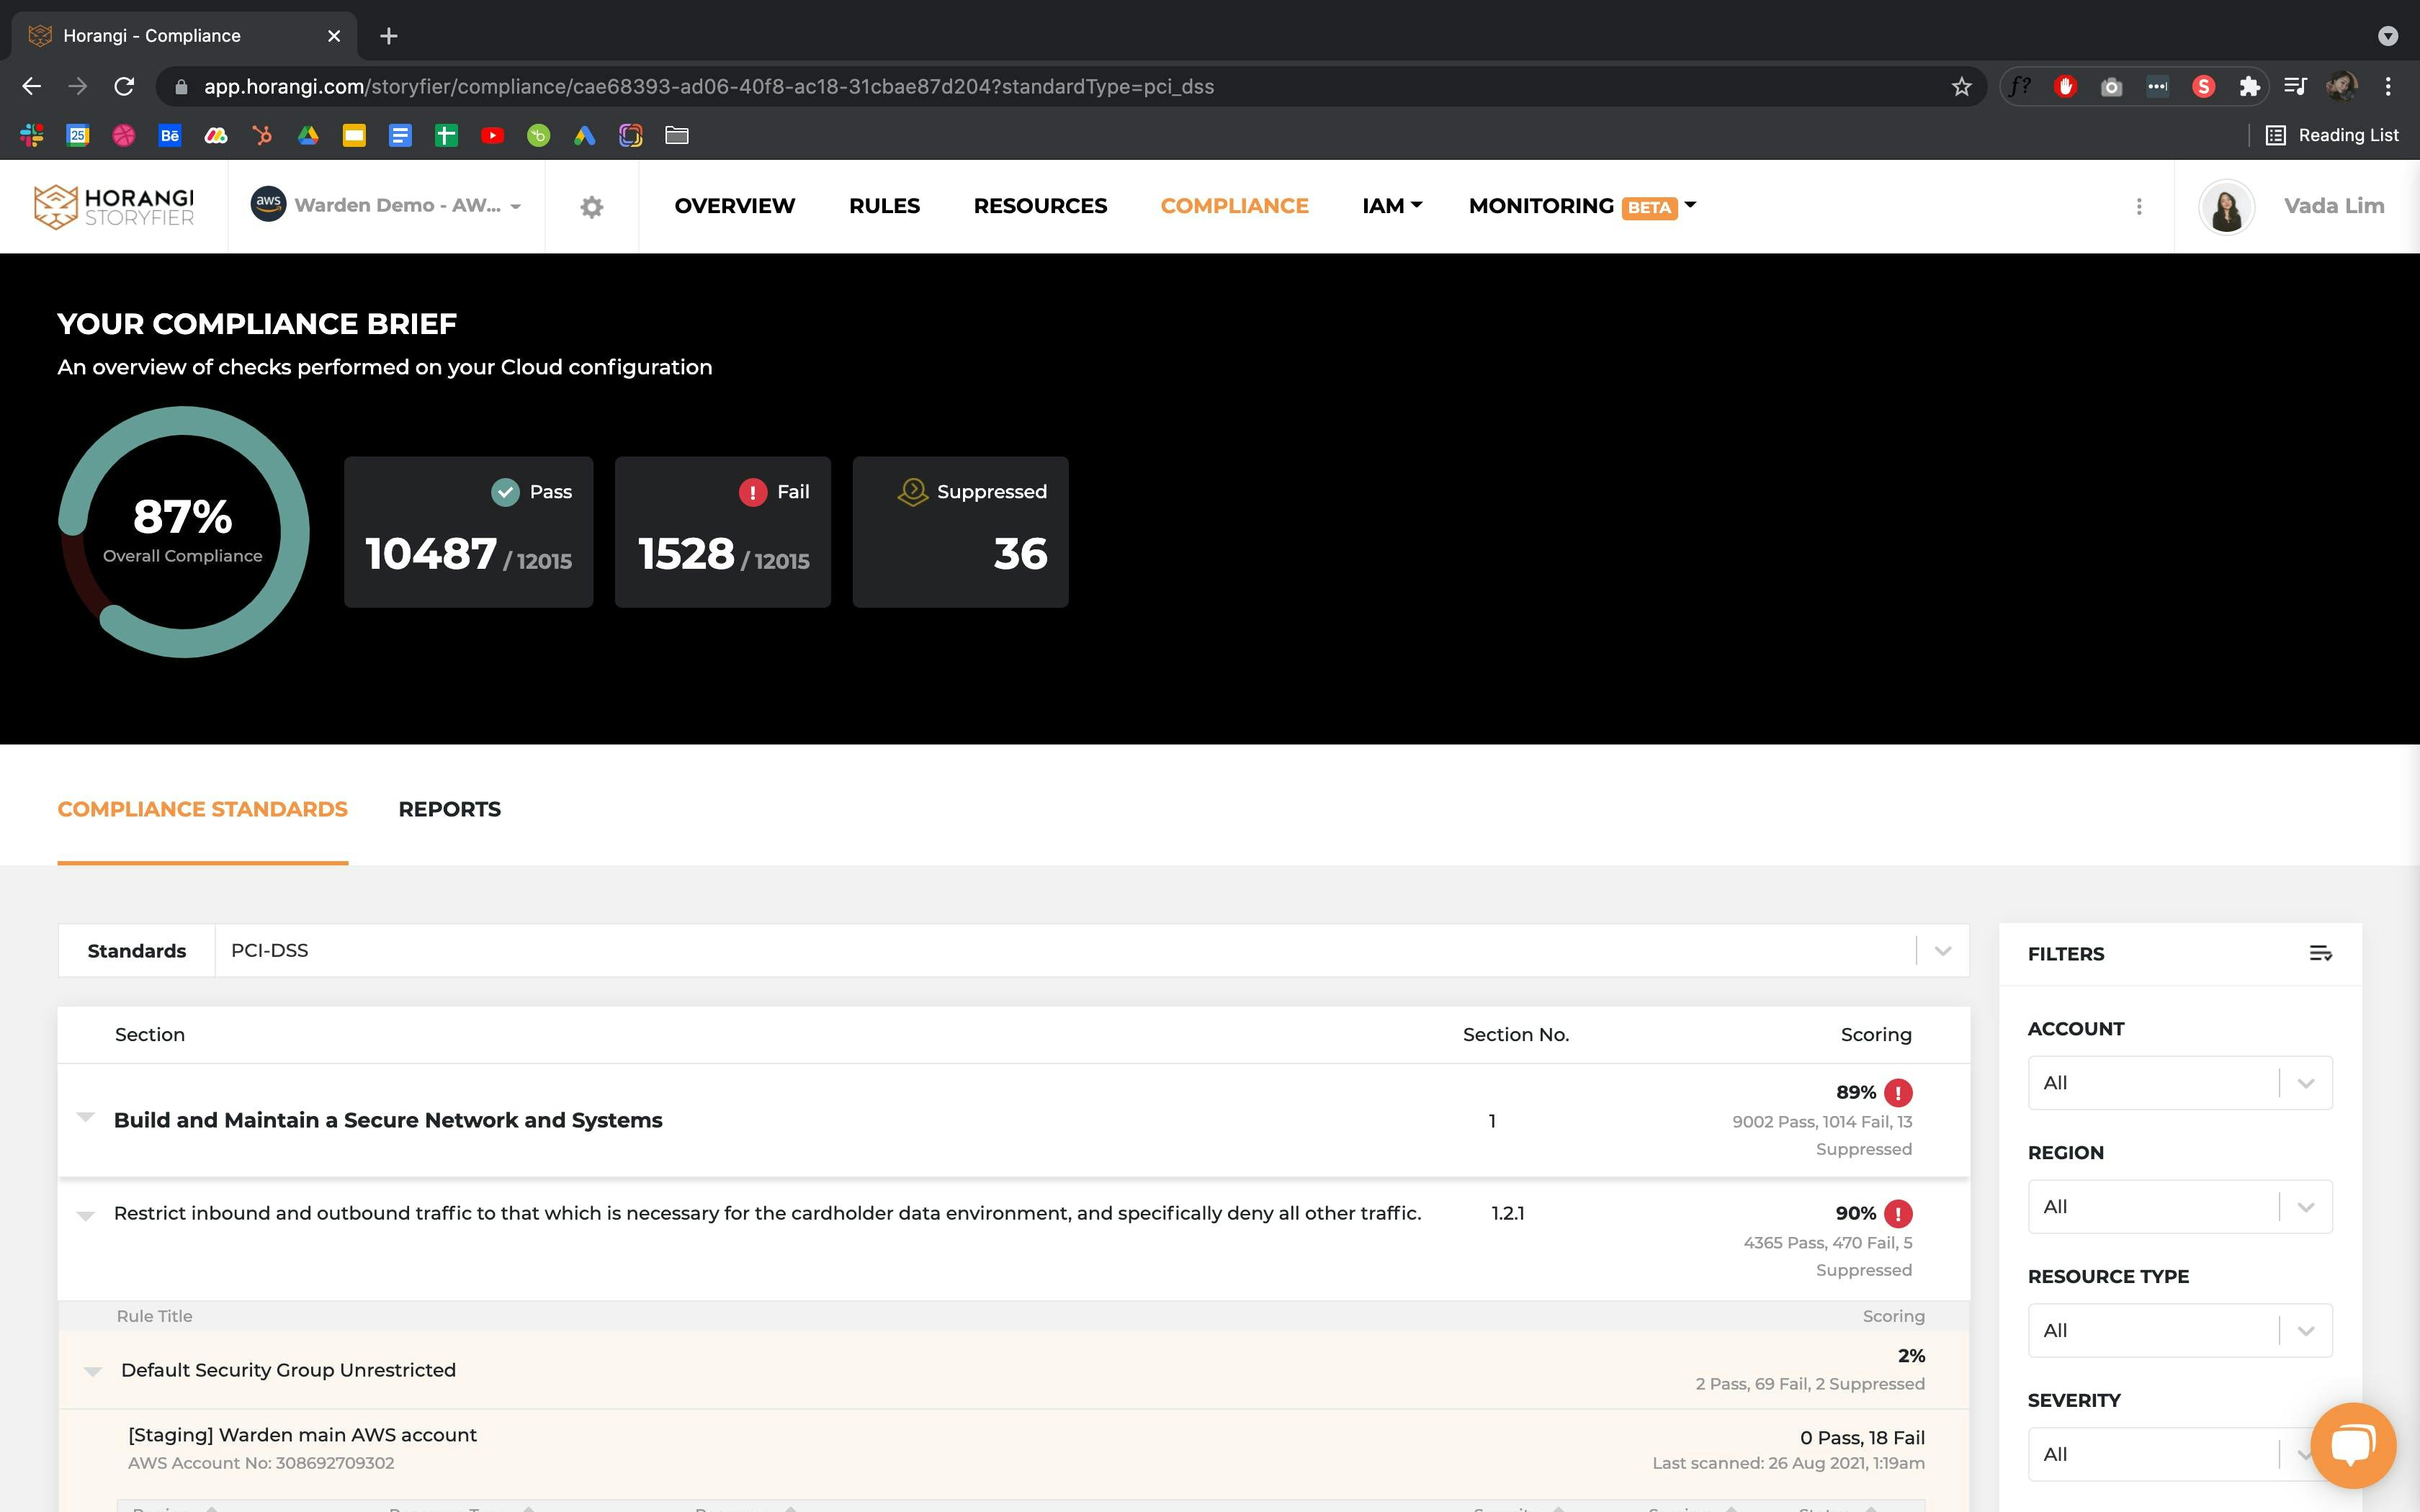The height and width of the screenshot is (1512, 2420).
Task: Open the Dribbble bookmark
Action: (x=124, y=135)
